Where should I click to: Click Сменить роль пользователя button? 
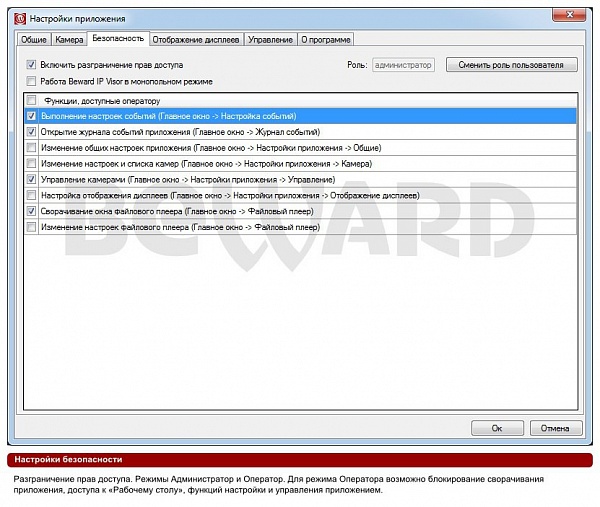[512, 65]
